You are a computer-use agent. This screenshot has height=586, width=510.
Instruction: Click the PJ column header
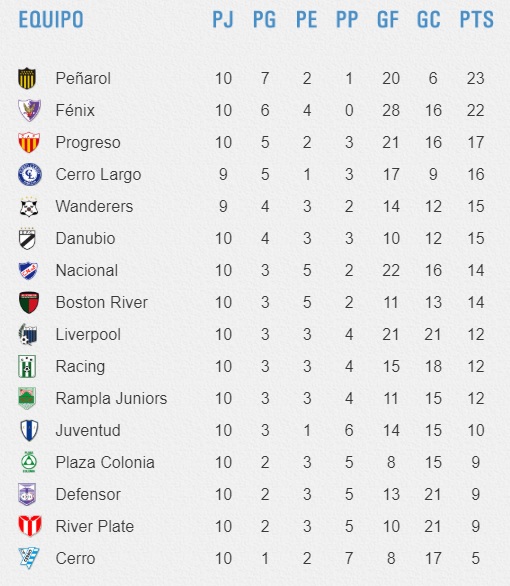pos(223,19)
